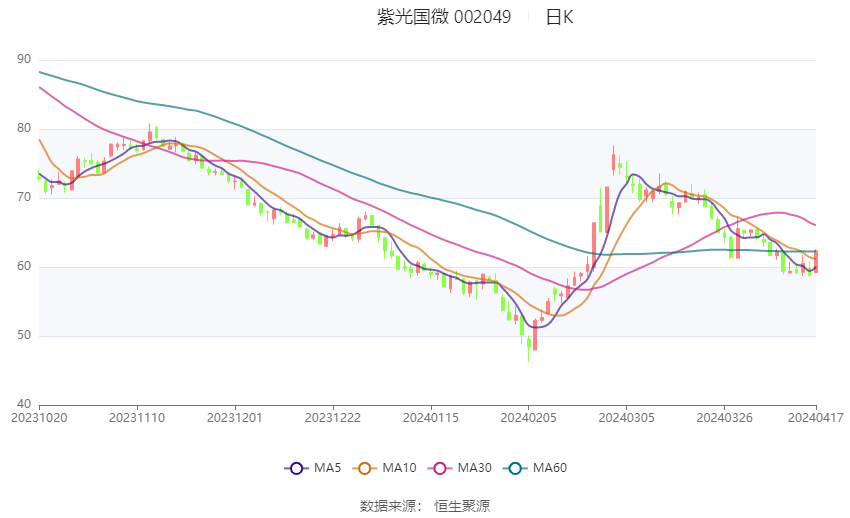Hide the MA30 series via its text label
This screenshot has height=518, width=850.
coord(473,467)
